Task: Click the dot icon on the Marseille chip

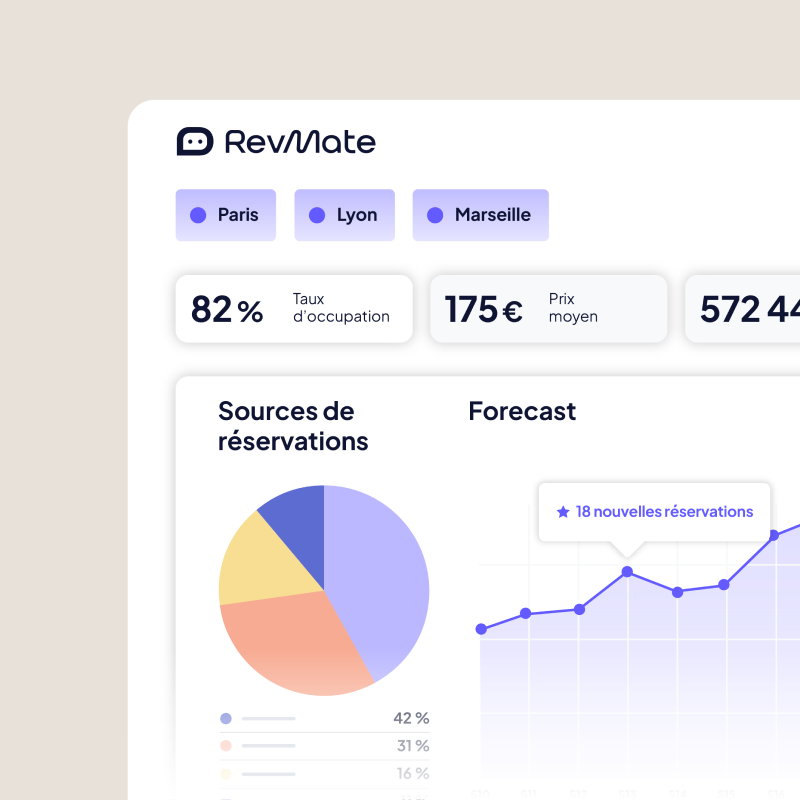Action: point(434,215)
